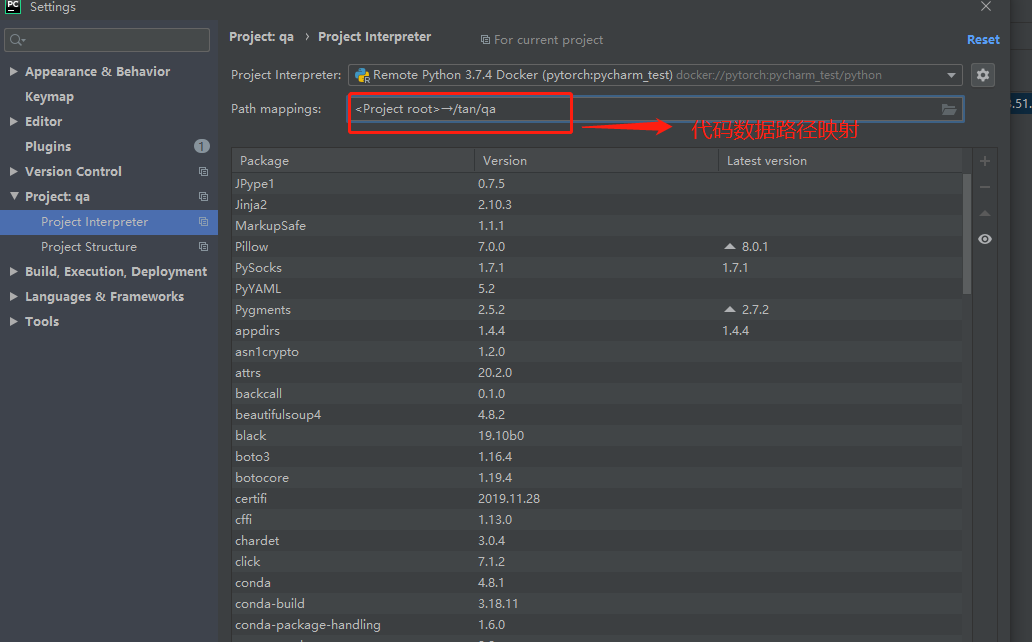Expand the Appearance & Behavior section
Image resolution: width=1032 pixels, height=642 pixels.
tap(13, 71)
